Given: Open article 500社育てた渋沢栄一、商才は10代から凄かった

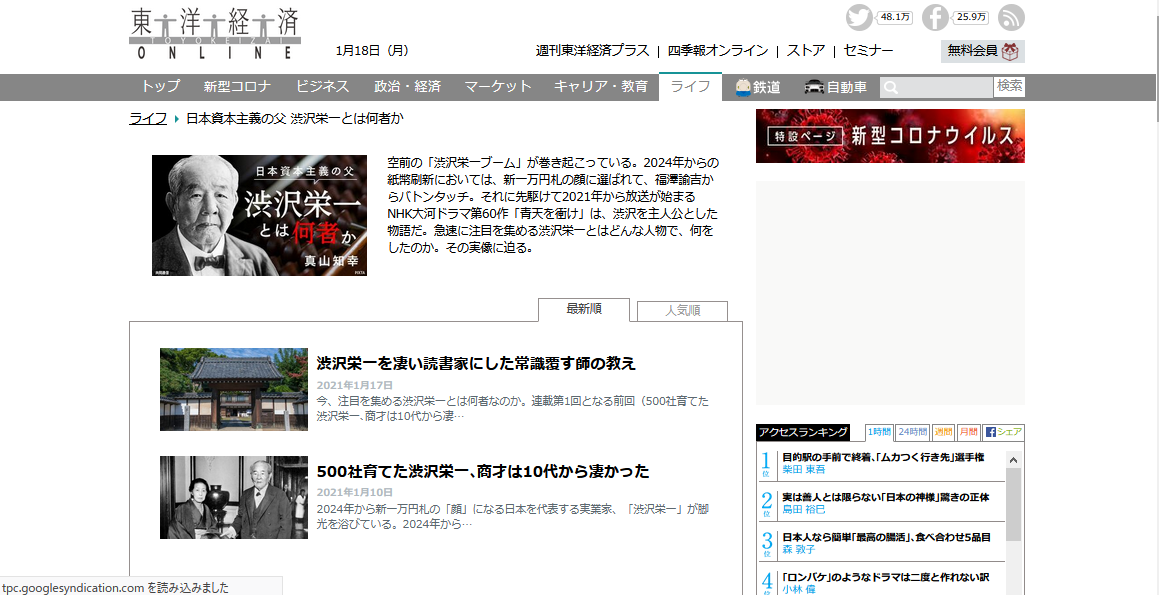Looking at the screenshot, I should (483, 472).
